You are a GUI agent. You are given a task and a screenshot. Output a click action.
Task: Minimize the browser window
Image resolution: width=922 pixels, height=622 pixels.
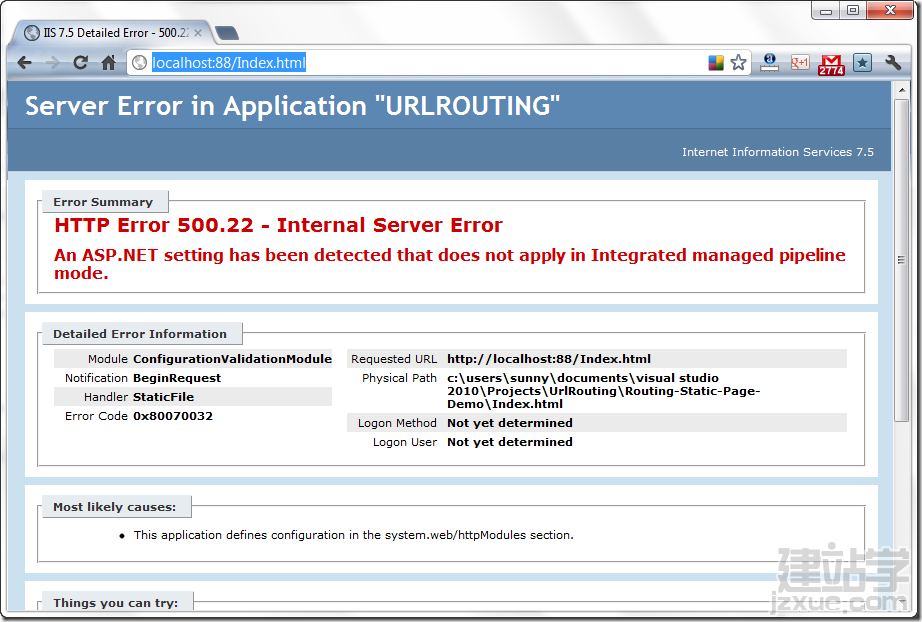pyautogui.click(x=826, y=11)
